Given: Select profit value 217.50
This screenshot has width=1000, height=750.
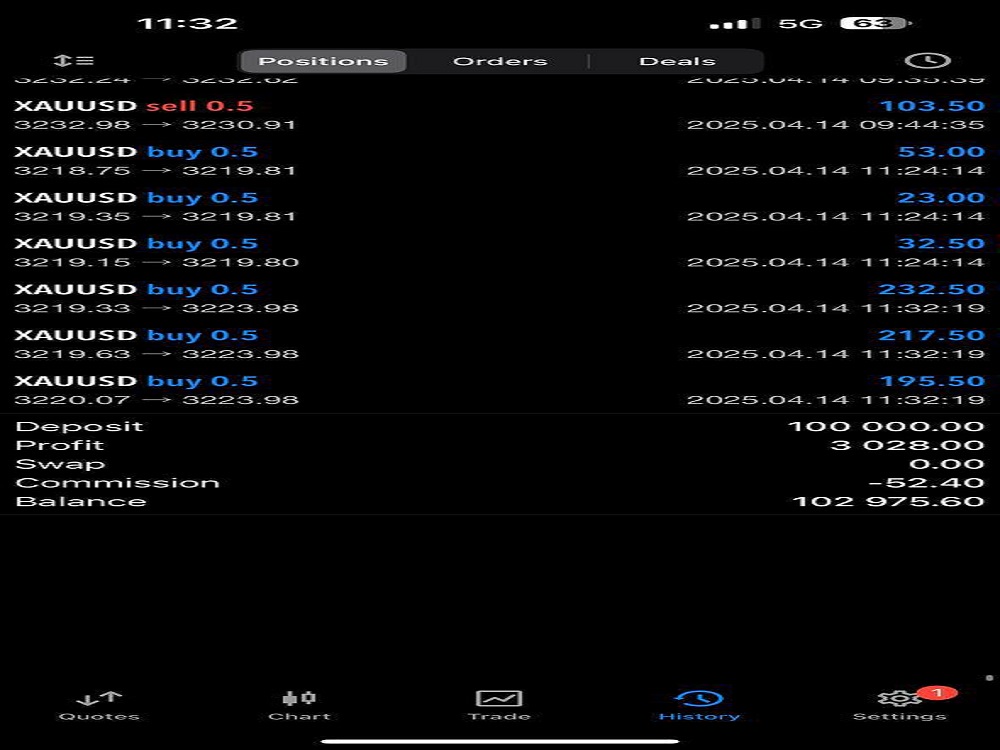Looking at the screenshot, I should (932, 335).
